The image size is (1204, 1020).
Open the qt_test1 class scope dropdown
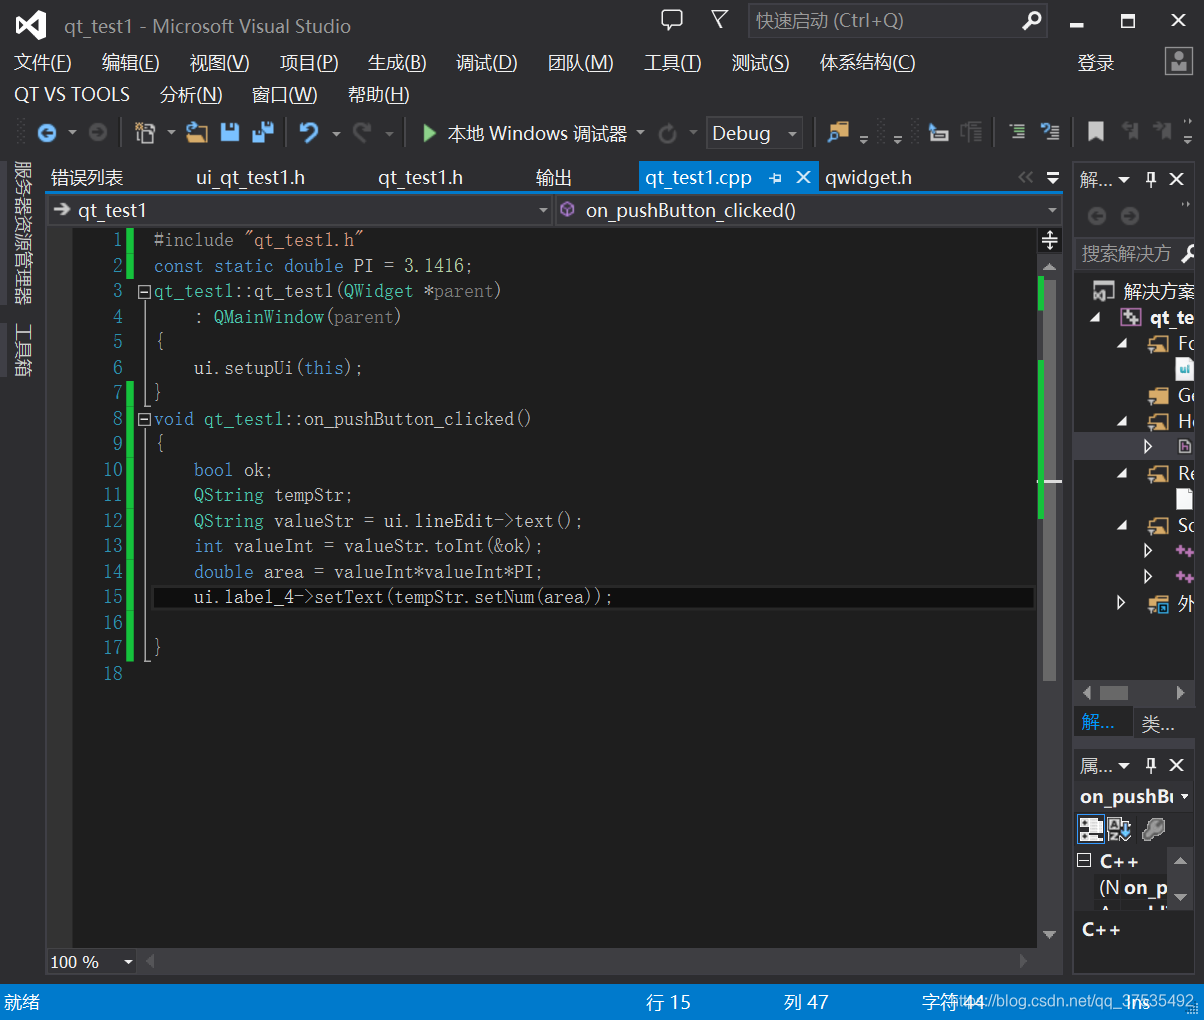(x=543, y=210)
